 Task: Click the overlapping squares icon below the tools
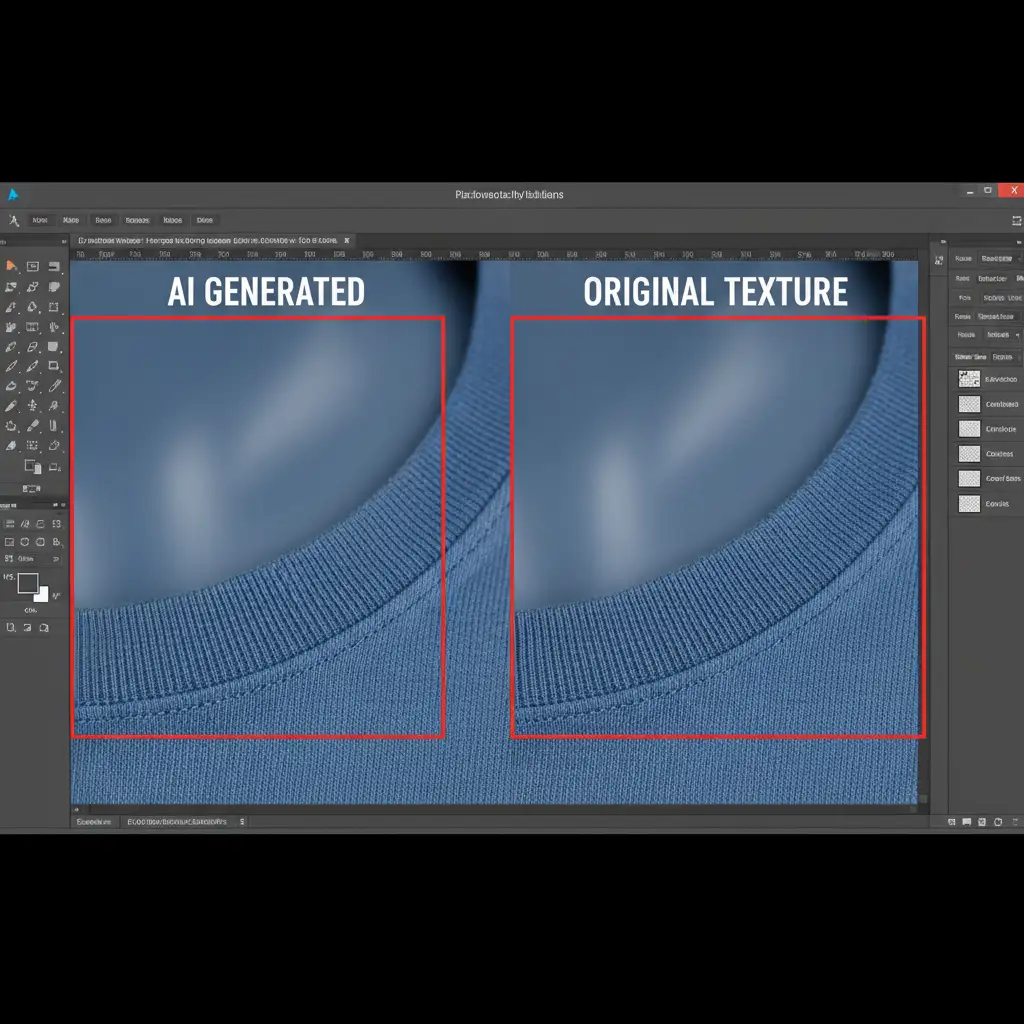pos(32,466)
